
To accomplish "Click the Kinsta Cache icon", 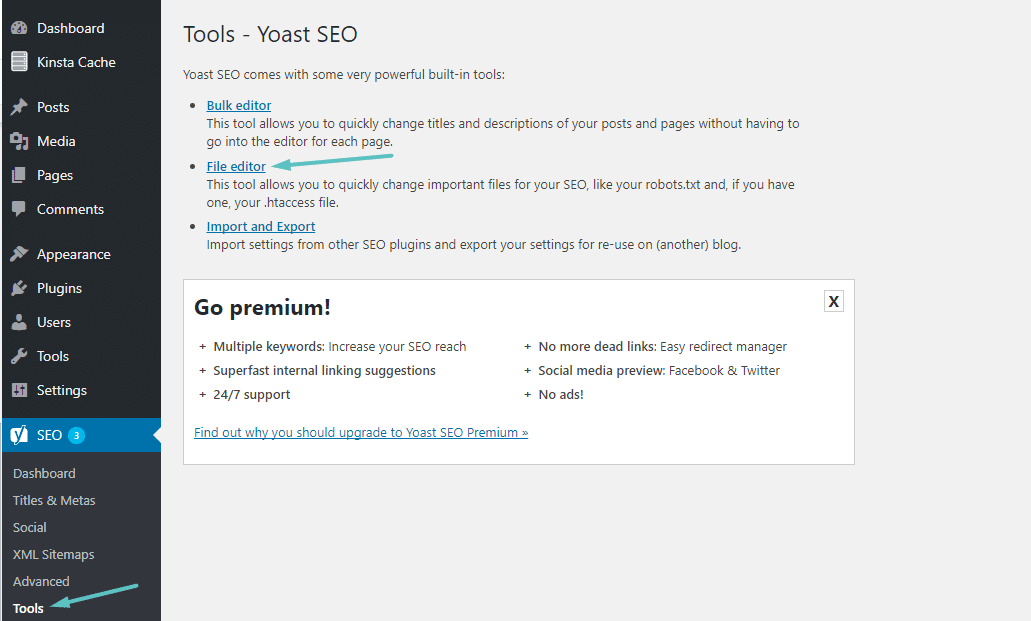I will (x=21, y=61).
